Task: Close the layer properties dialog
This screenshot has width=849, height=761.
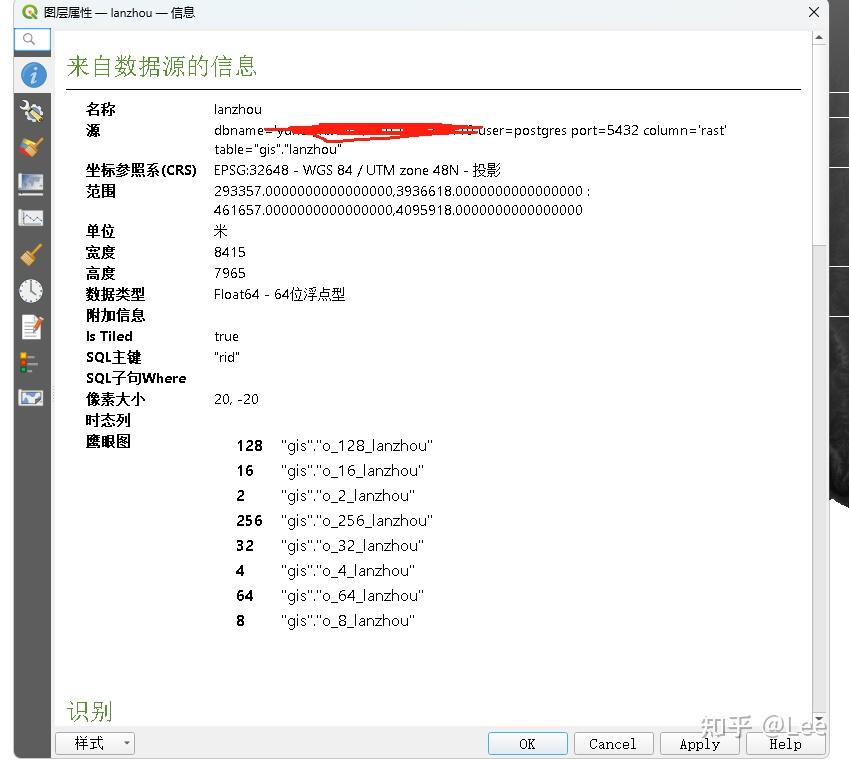Action: 813,12
